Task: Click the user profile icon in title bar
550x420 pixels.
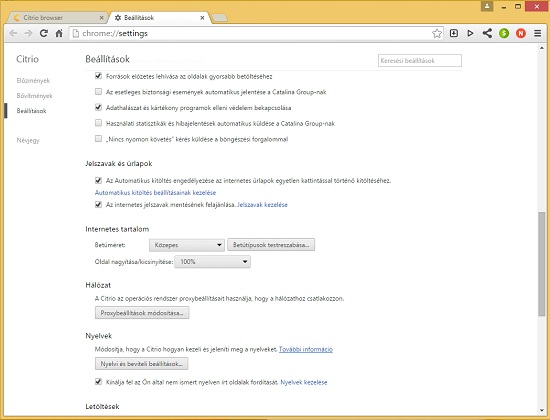Action: [x=487, y=6]
